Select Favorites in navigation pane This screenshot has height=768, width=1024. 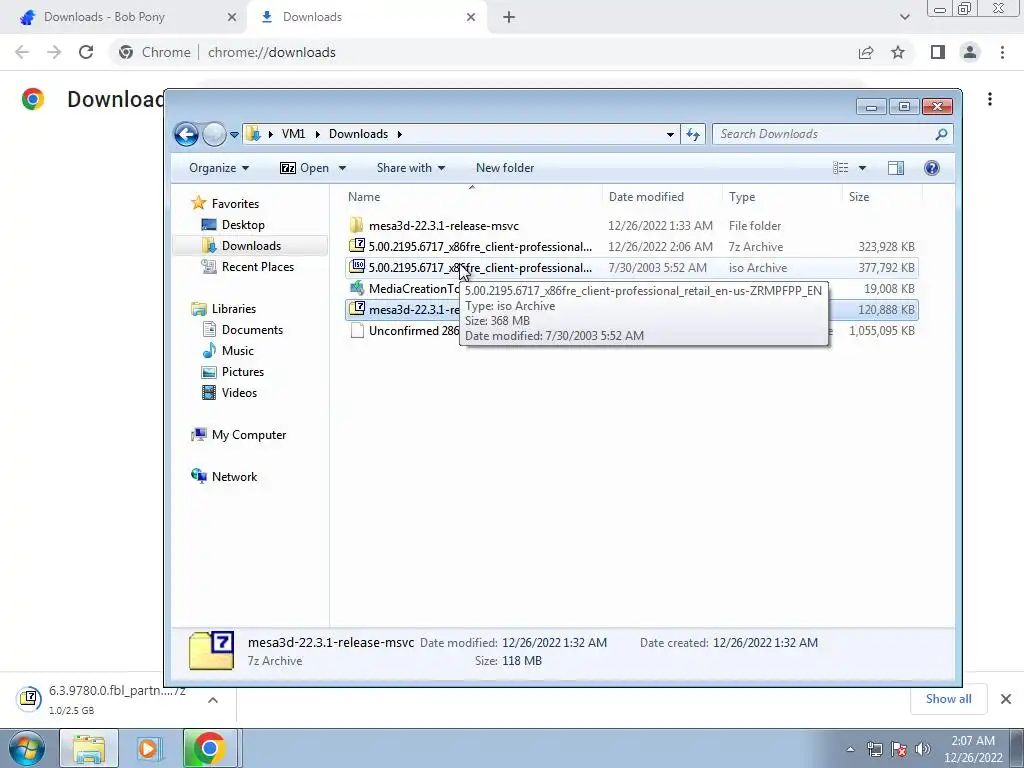point(225,204)
